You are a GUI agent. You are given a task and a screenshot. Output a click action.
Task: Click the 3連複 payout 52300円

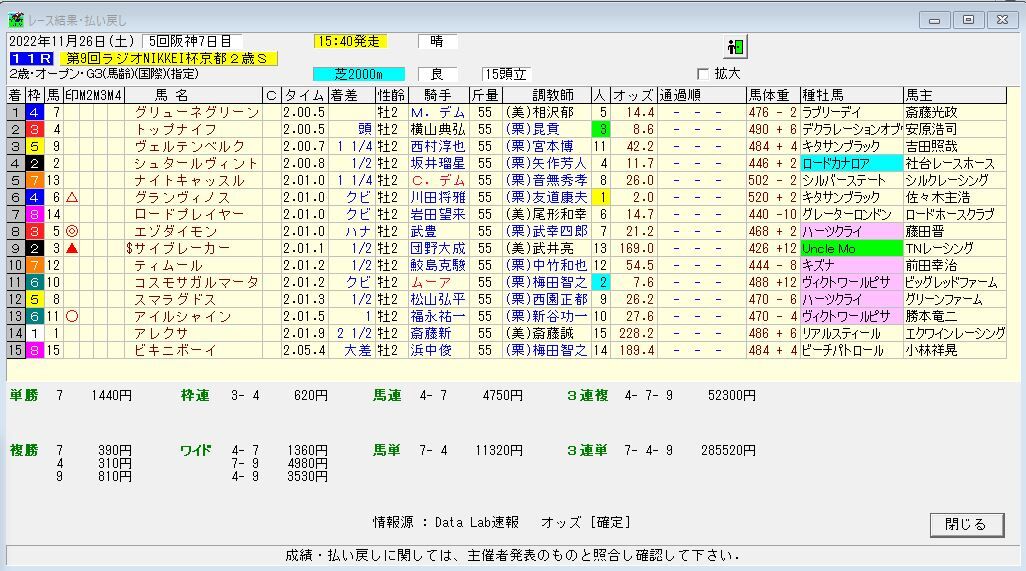click(x=732, y=396)
